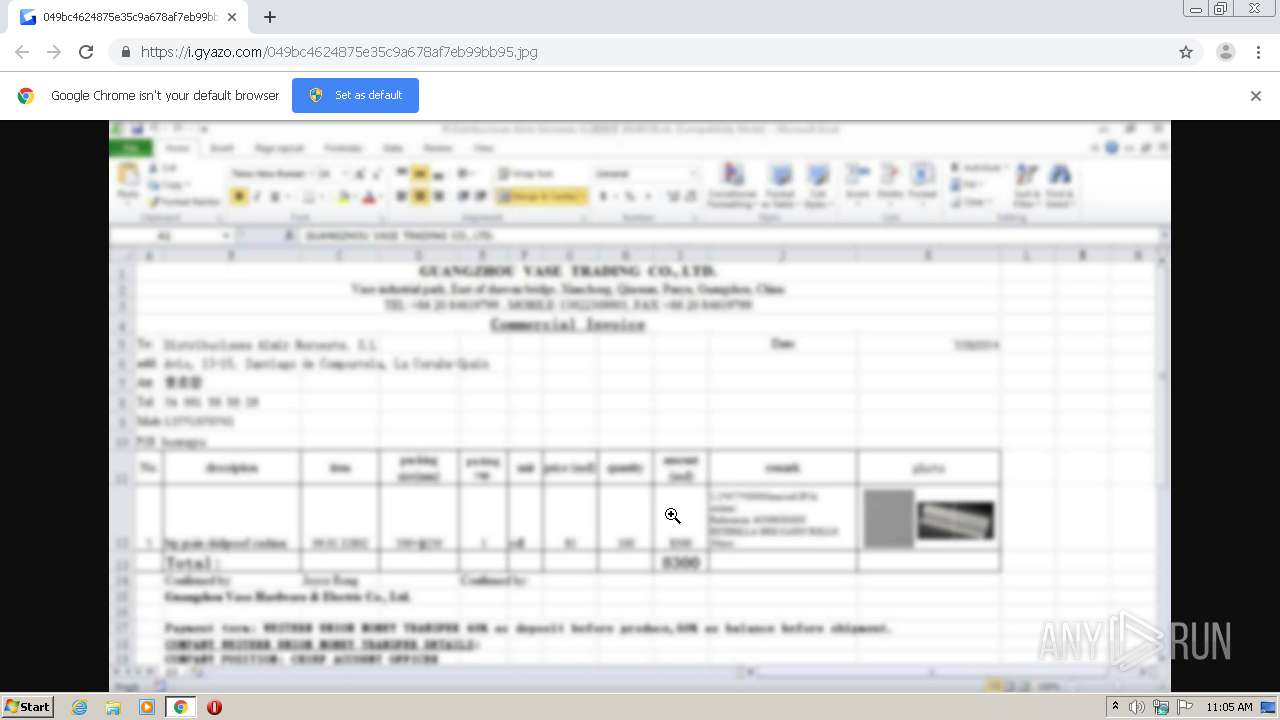Open Windows Media Player from the taskbar
The height and width of the screenshot is (720, 1280).
tap(147, 707)
